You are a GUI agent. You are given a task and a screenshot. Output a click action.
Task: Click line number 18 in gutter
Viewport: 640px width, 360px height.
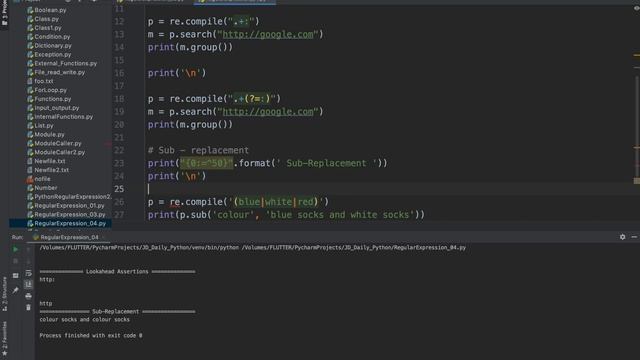(x=119, y=99)
